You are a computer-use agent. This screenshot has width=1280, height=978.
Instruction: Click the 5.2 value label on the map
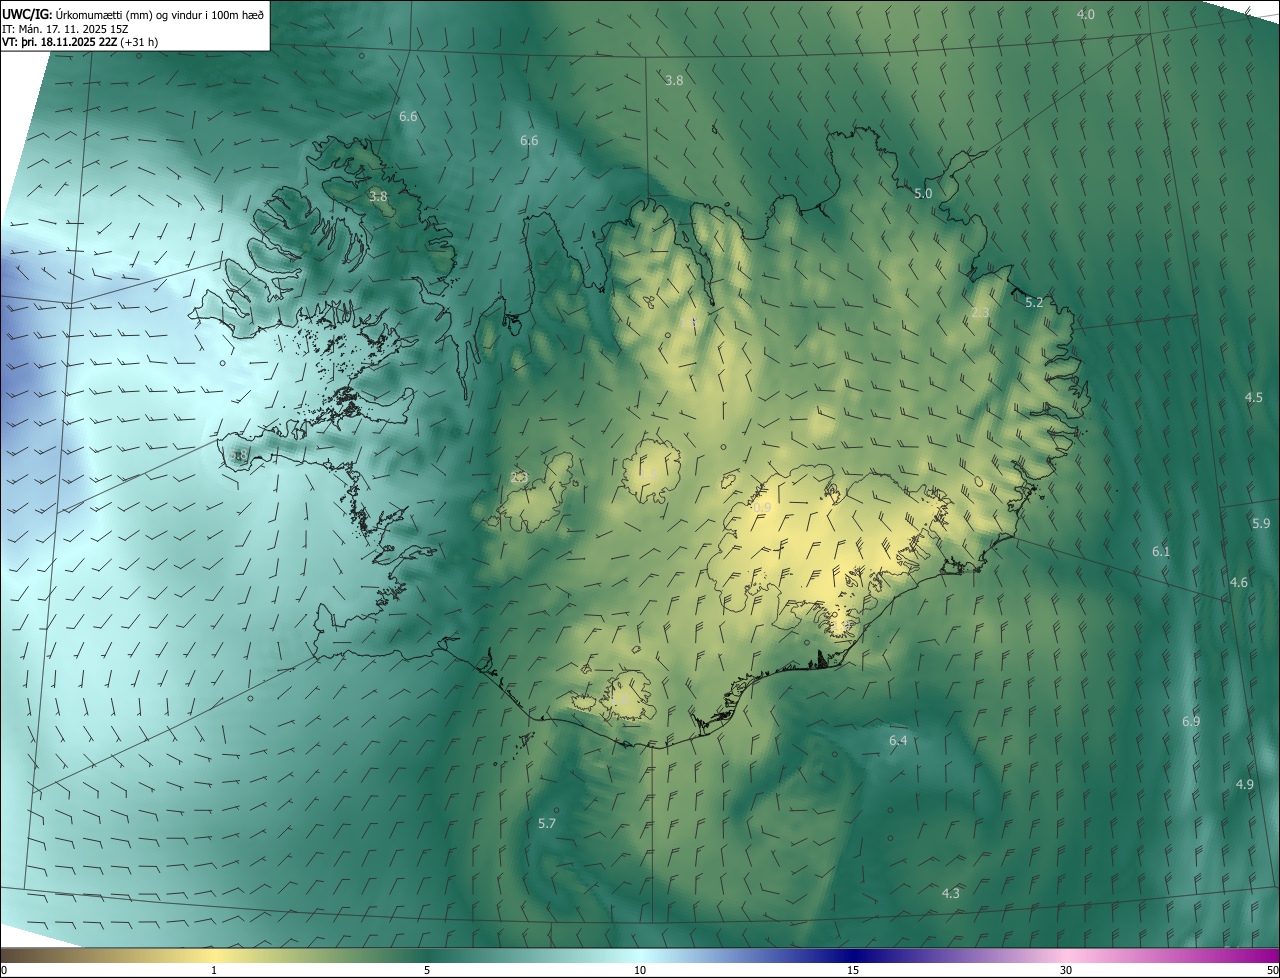1034,302
